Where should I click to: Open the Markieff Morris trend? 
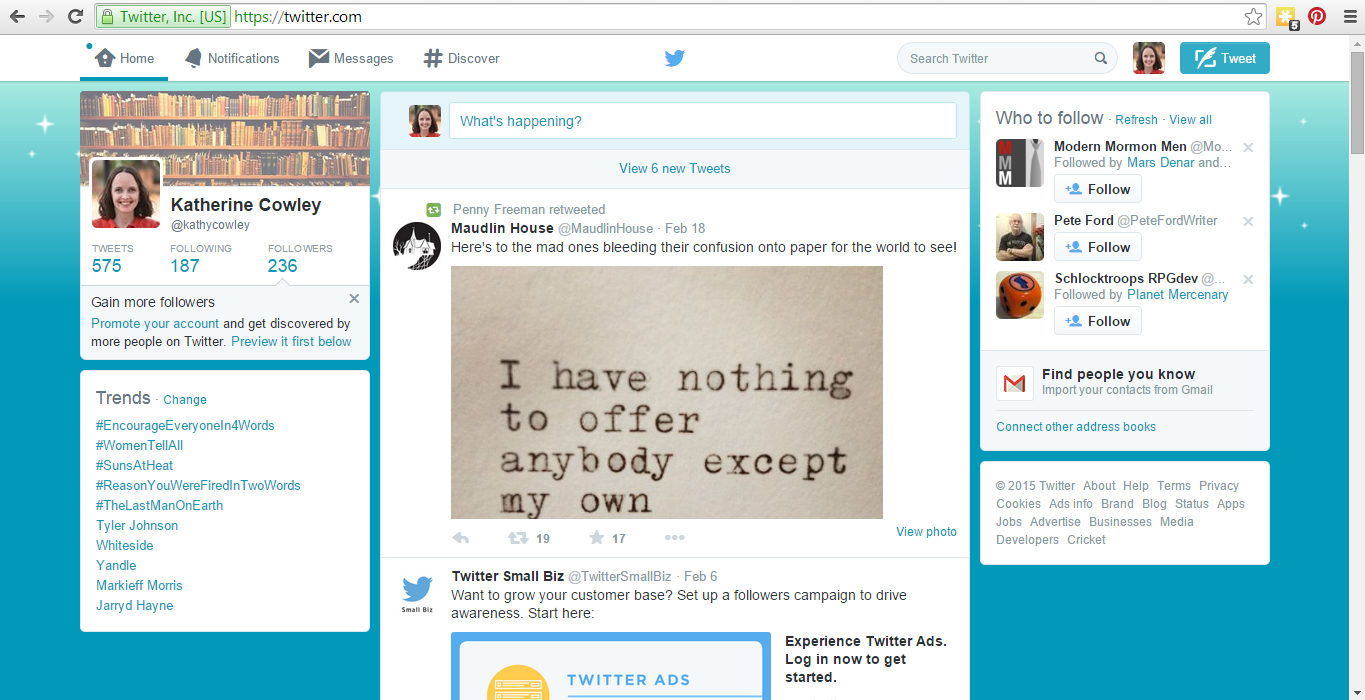click(139, 585)
